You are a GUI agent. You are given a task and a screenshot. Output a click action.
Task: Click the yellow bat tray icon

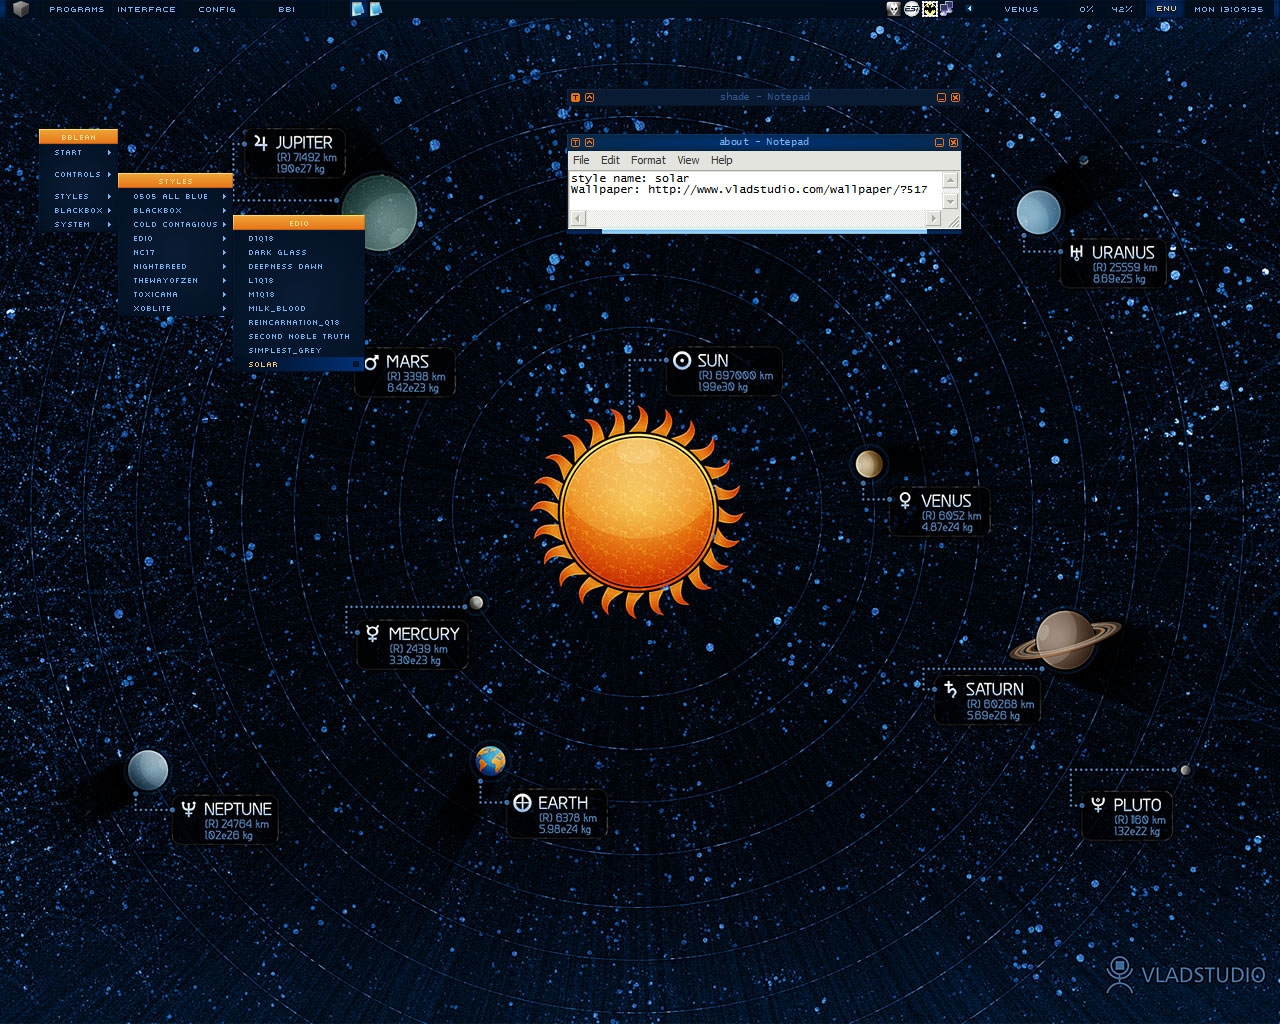(x=929, y=9)
